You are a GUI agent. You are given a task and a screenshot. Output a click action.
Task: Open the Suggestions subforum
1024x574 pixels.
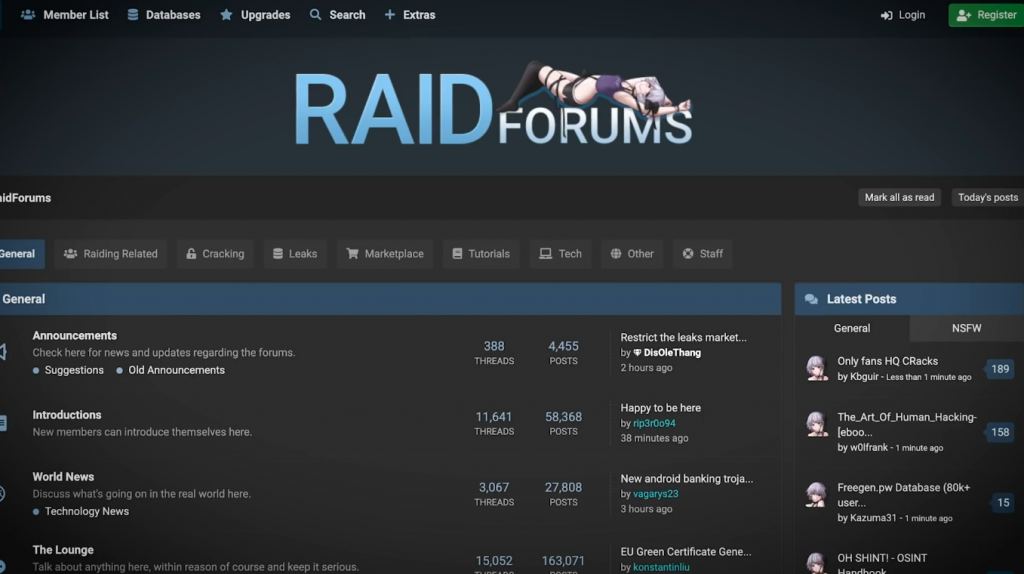click(x=74, y=370)
